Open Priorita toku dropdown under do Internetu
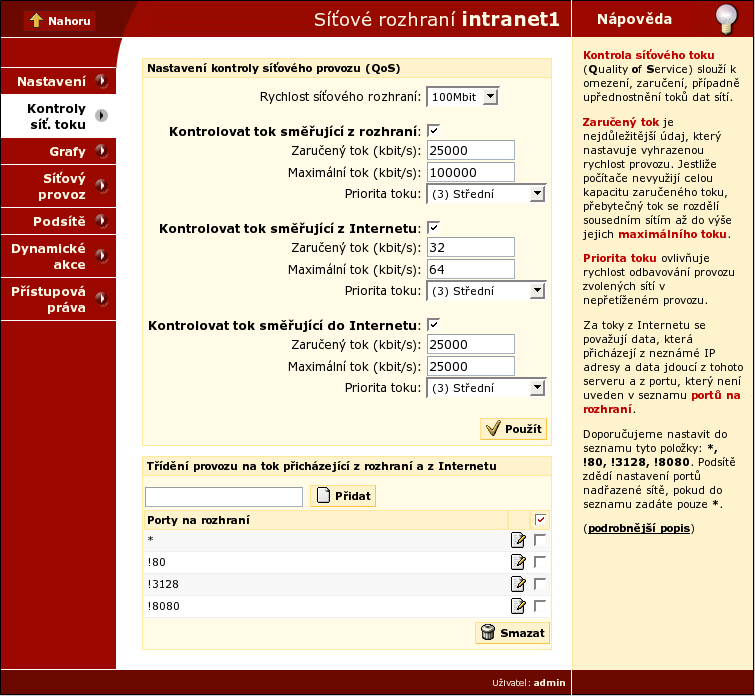This screenshot has height=696, width=755. (x=486, y=388)
